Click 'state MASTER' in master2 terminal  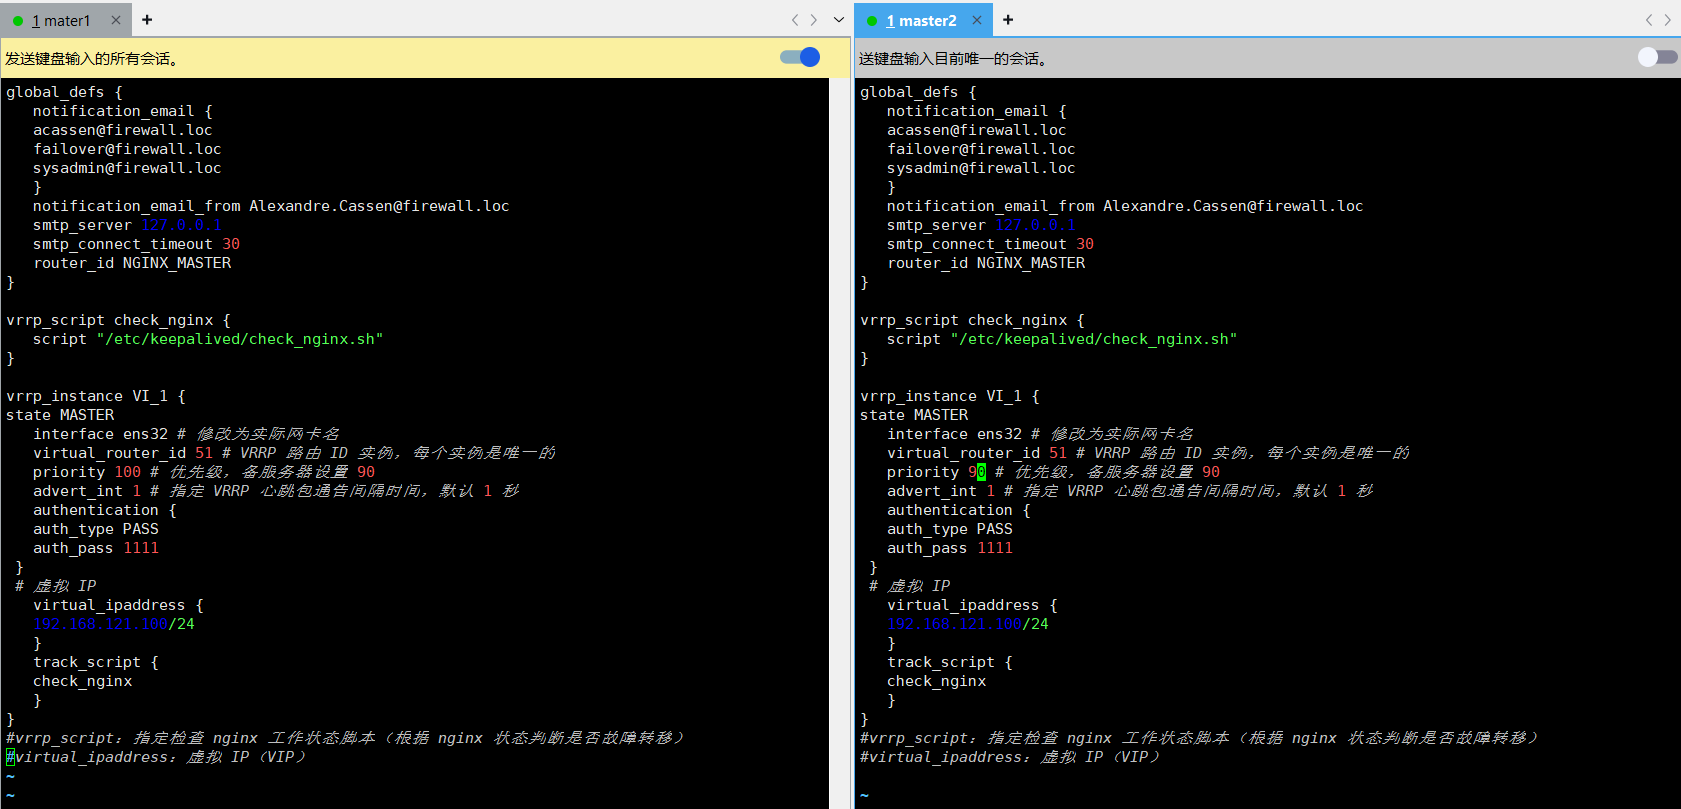point(914,415)
